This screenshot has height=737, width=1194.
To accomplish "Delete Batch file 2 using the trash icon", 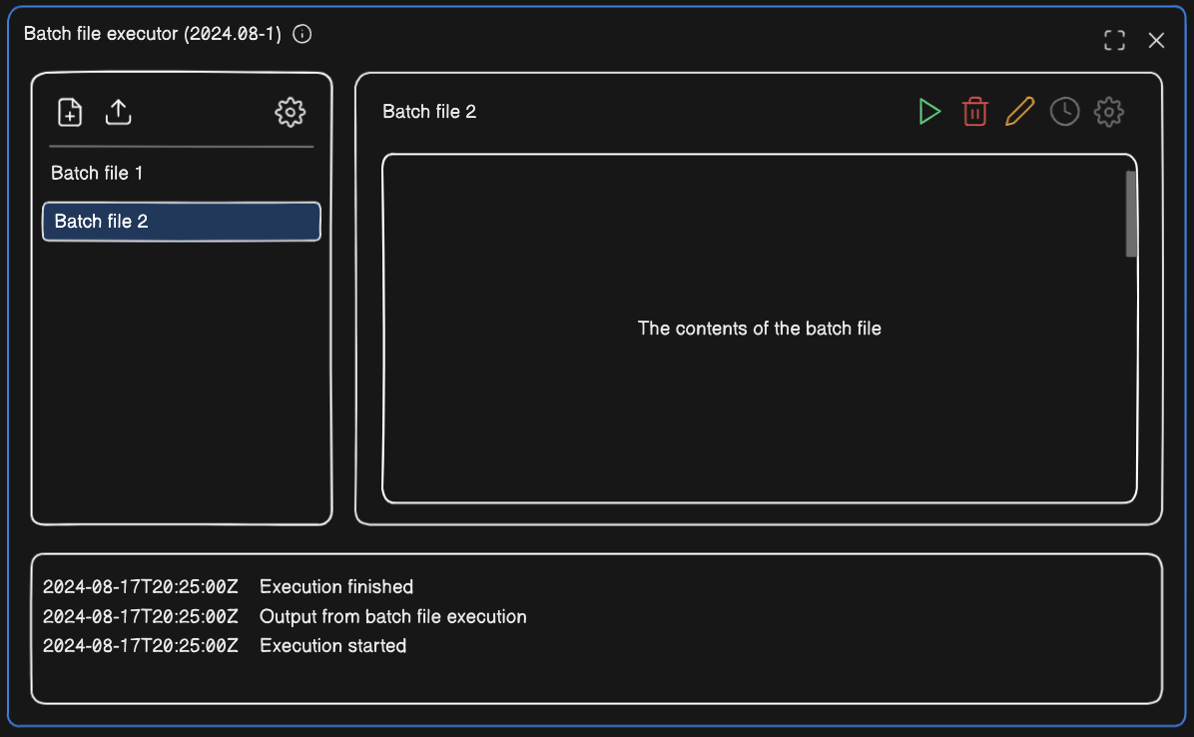I will (x=974, y=112).
